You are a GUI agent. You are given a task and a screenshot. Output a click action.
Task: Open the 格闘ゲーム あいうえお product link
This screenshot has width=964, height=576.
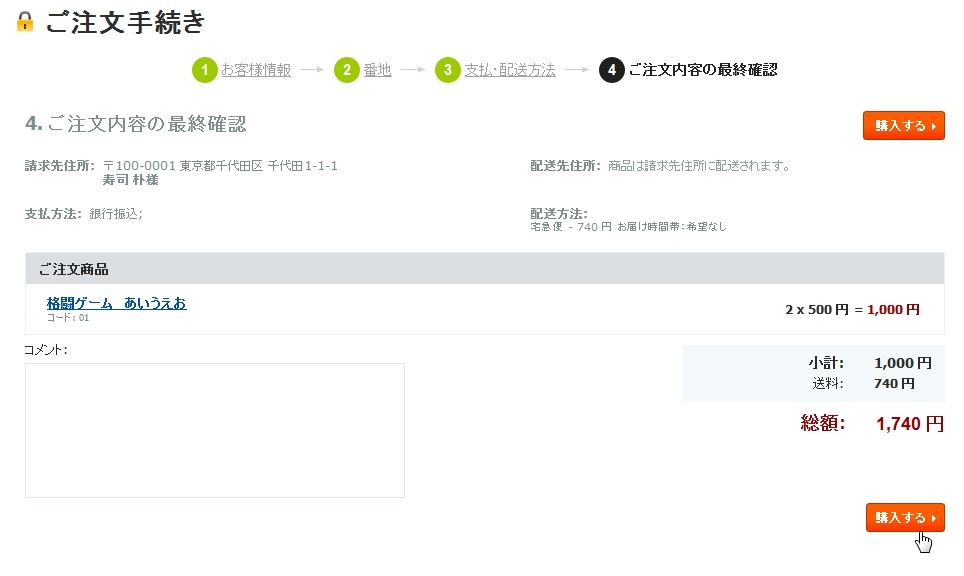pos(116,303)
